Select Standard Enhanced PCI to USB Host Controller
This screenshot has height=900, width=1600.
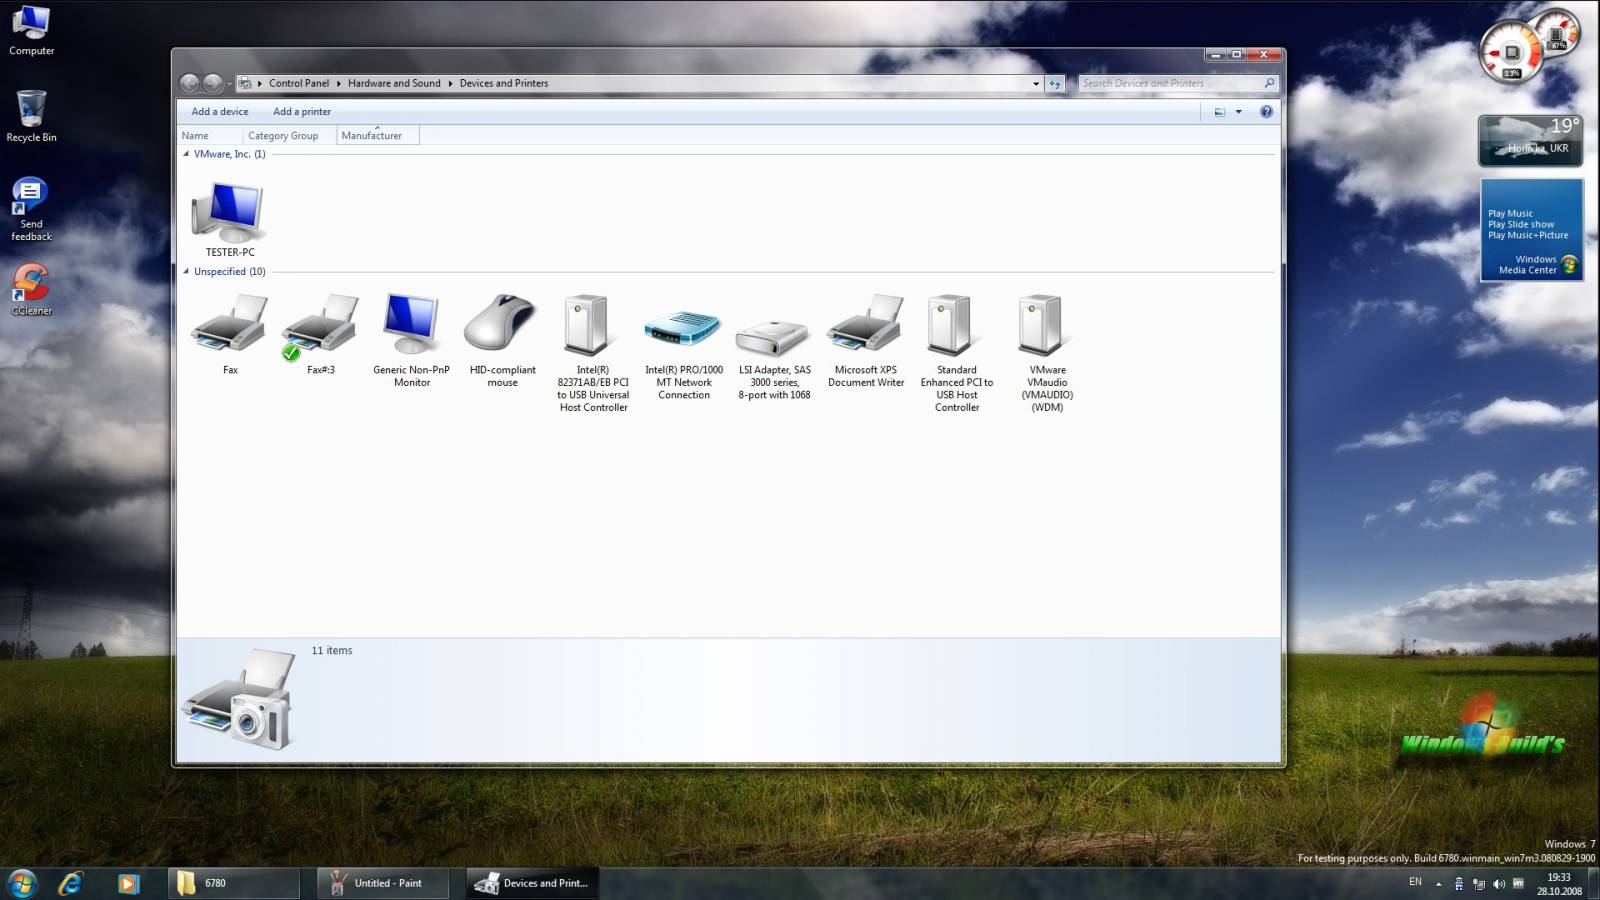pyautogui.click(x=957, y=352)
